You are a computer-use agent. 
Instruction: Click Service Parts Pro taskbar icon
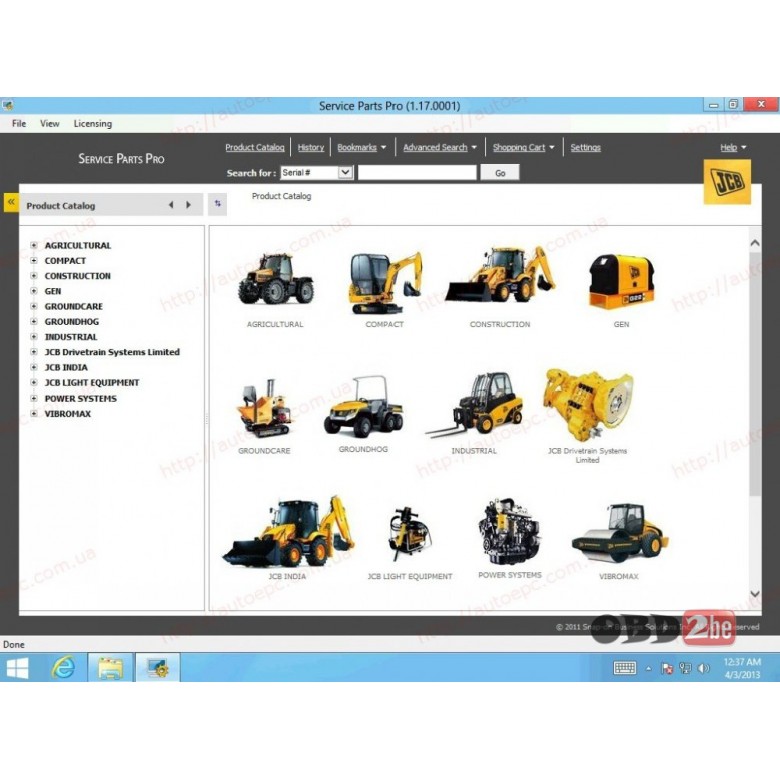tap(158, 668)
